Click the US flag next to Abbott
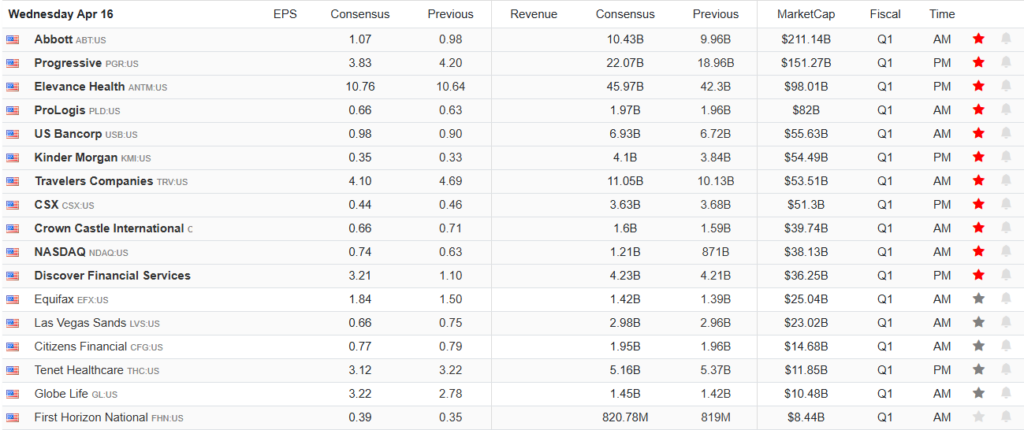 12,39
